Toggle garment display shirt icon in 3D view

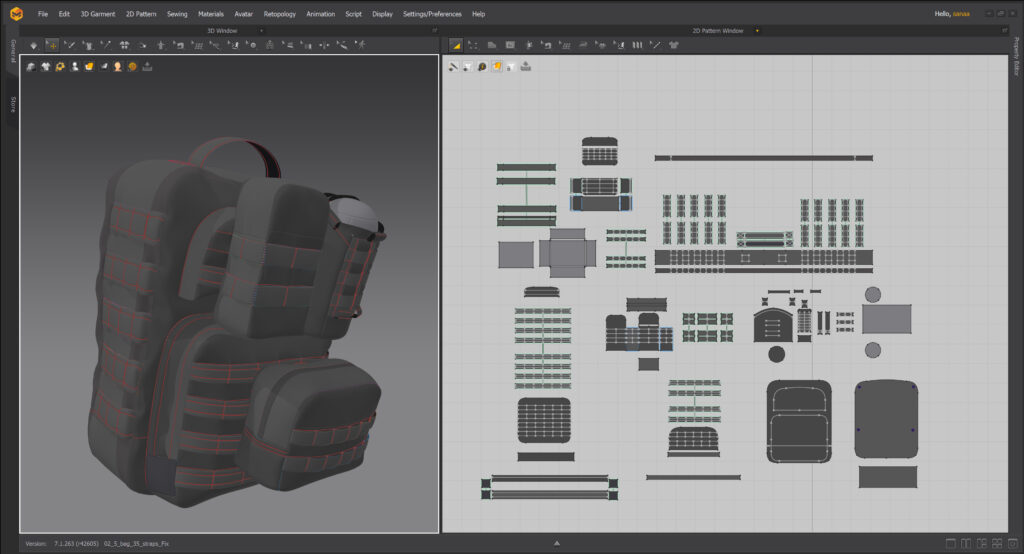point(46,67)
